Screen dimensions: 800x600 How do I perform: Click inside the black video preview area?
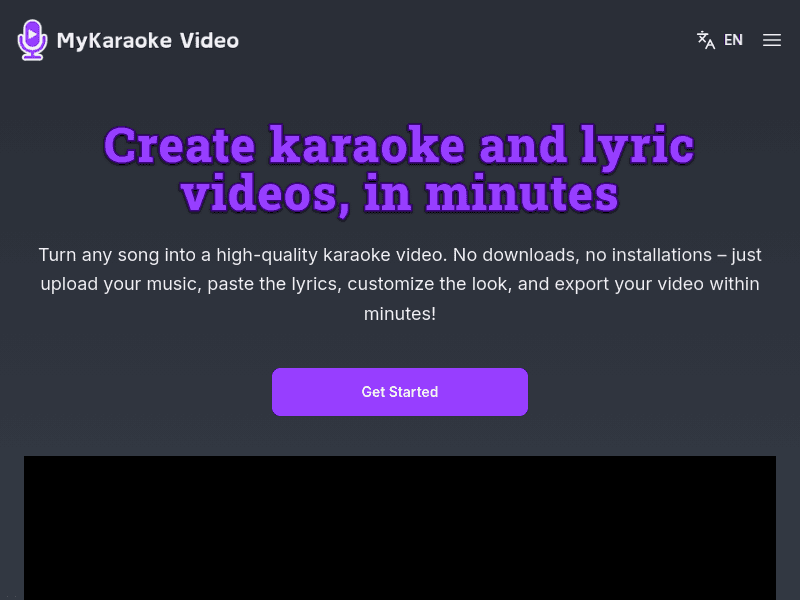400,528
